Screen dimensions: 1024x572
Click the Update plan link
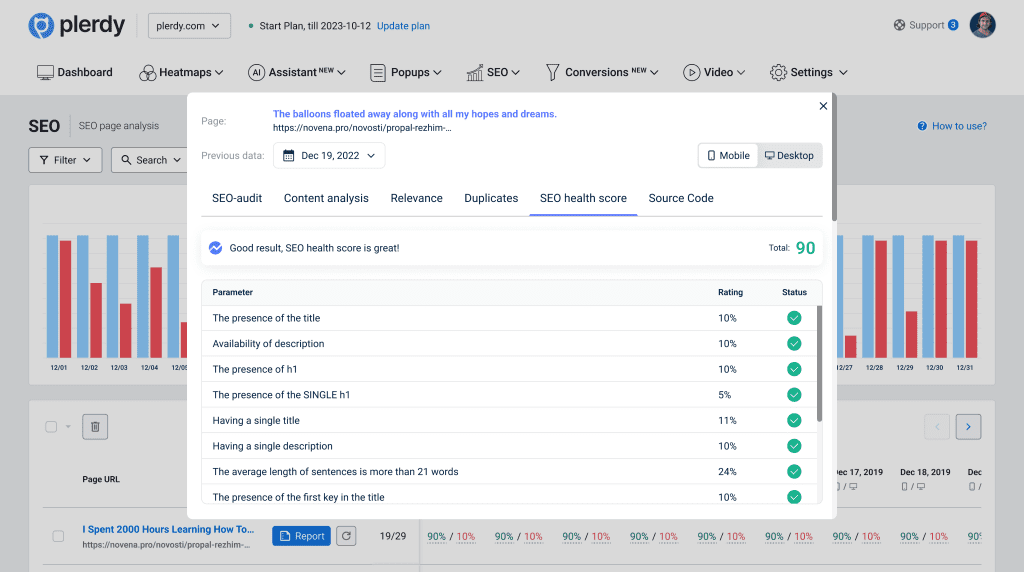click(x=404, y=26)
